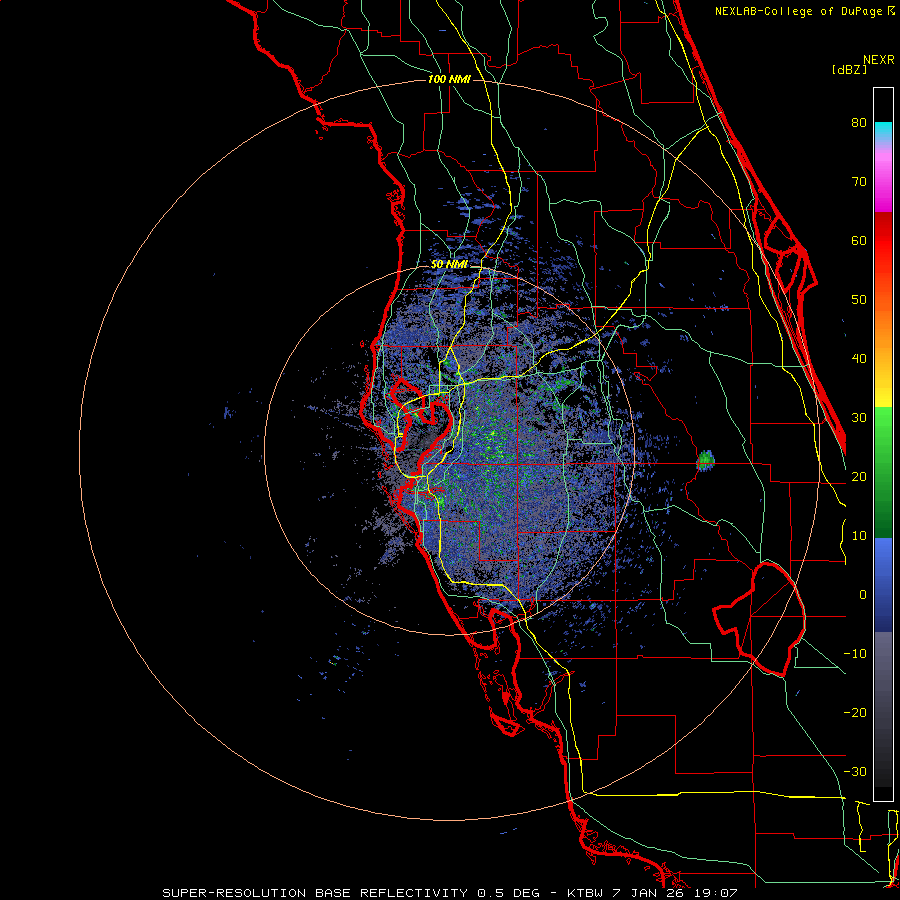Click the 70 dBZ scale value
Viewport: 900px width, 900px height.
click(x=859, y=182)
